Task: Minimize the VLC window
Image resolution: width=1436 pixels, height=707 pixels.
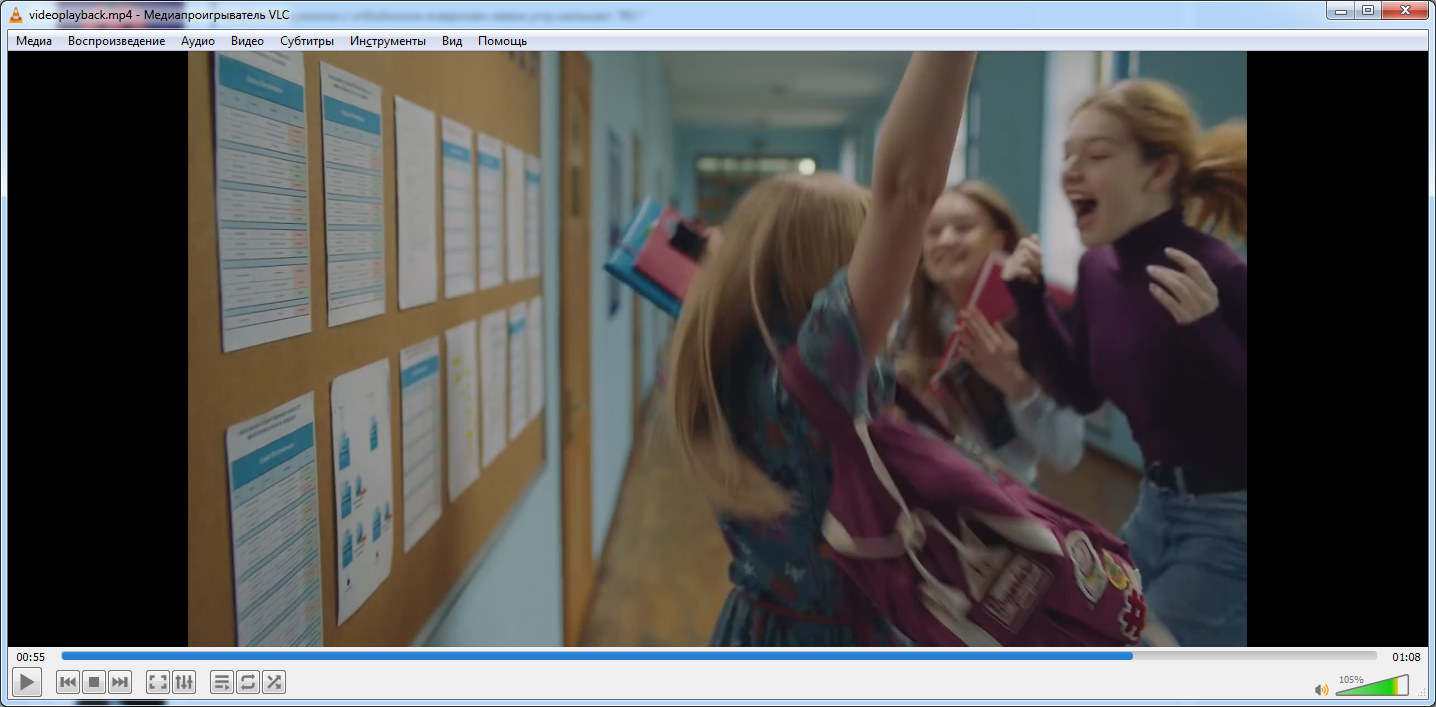Action: pos(1341,10)
